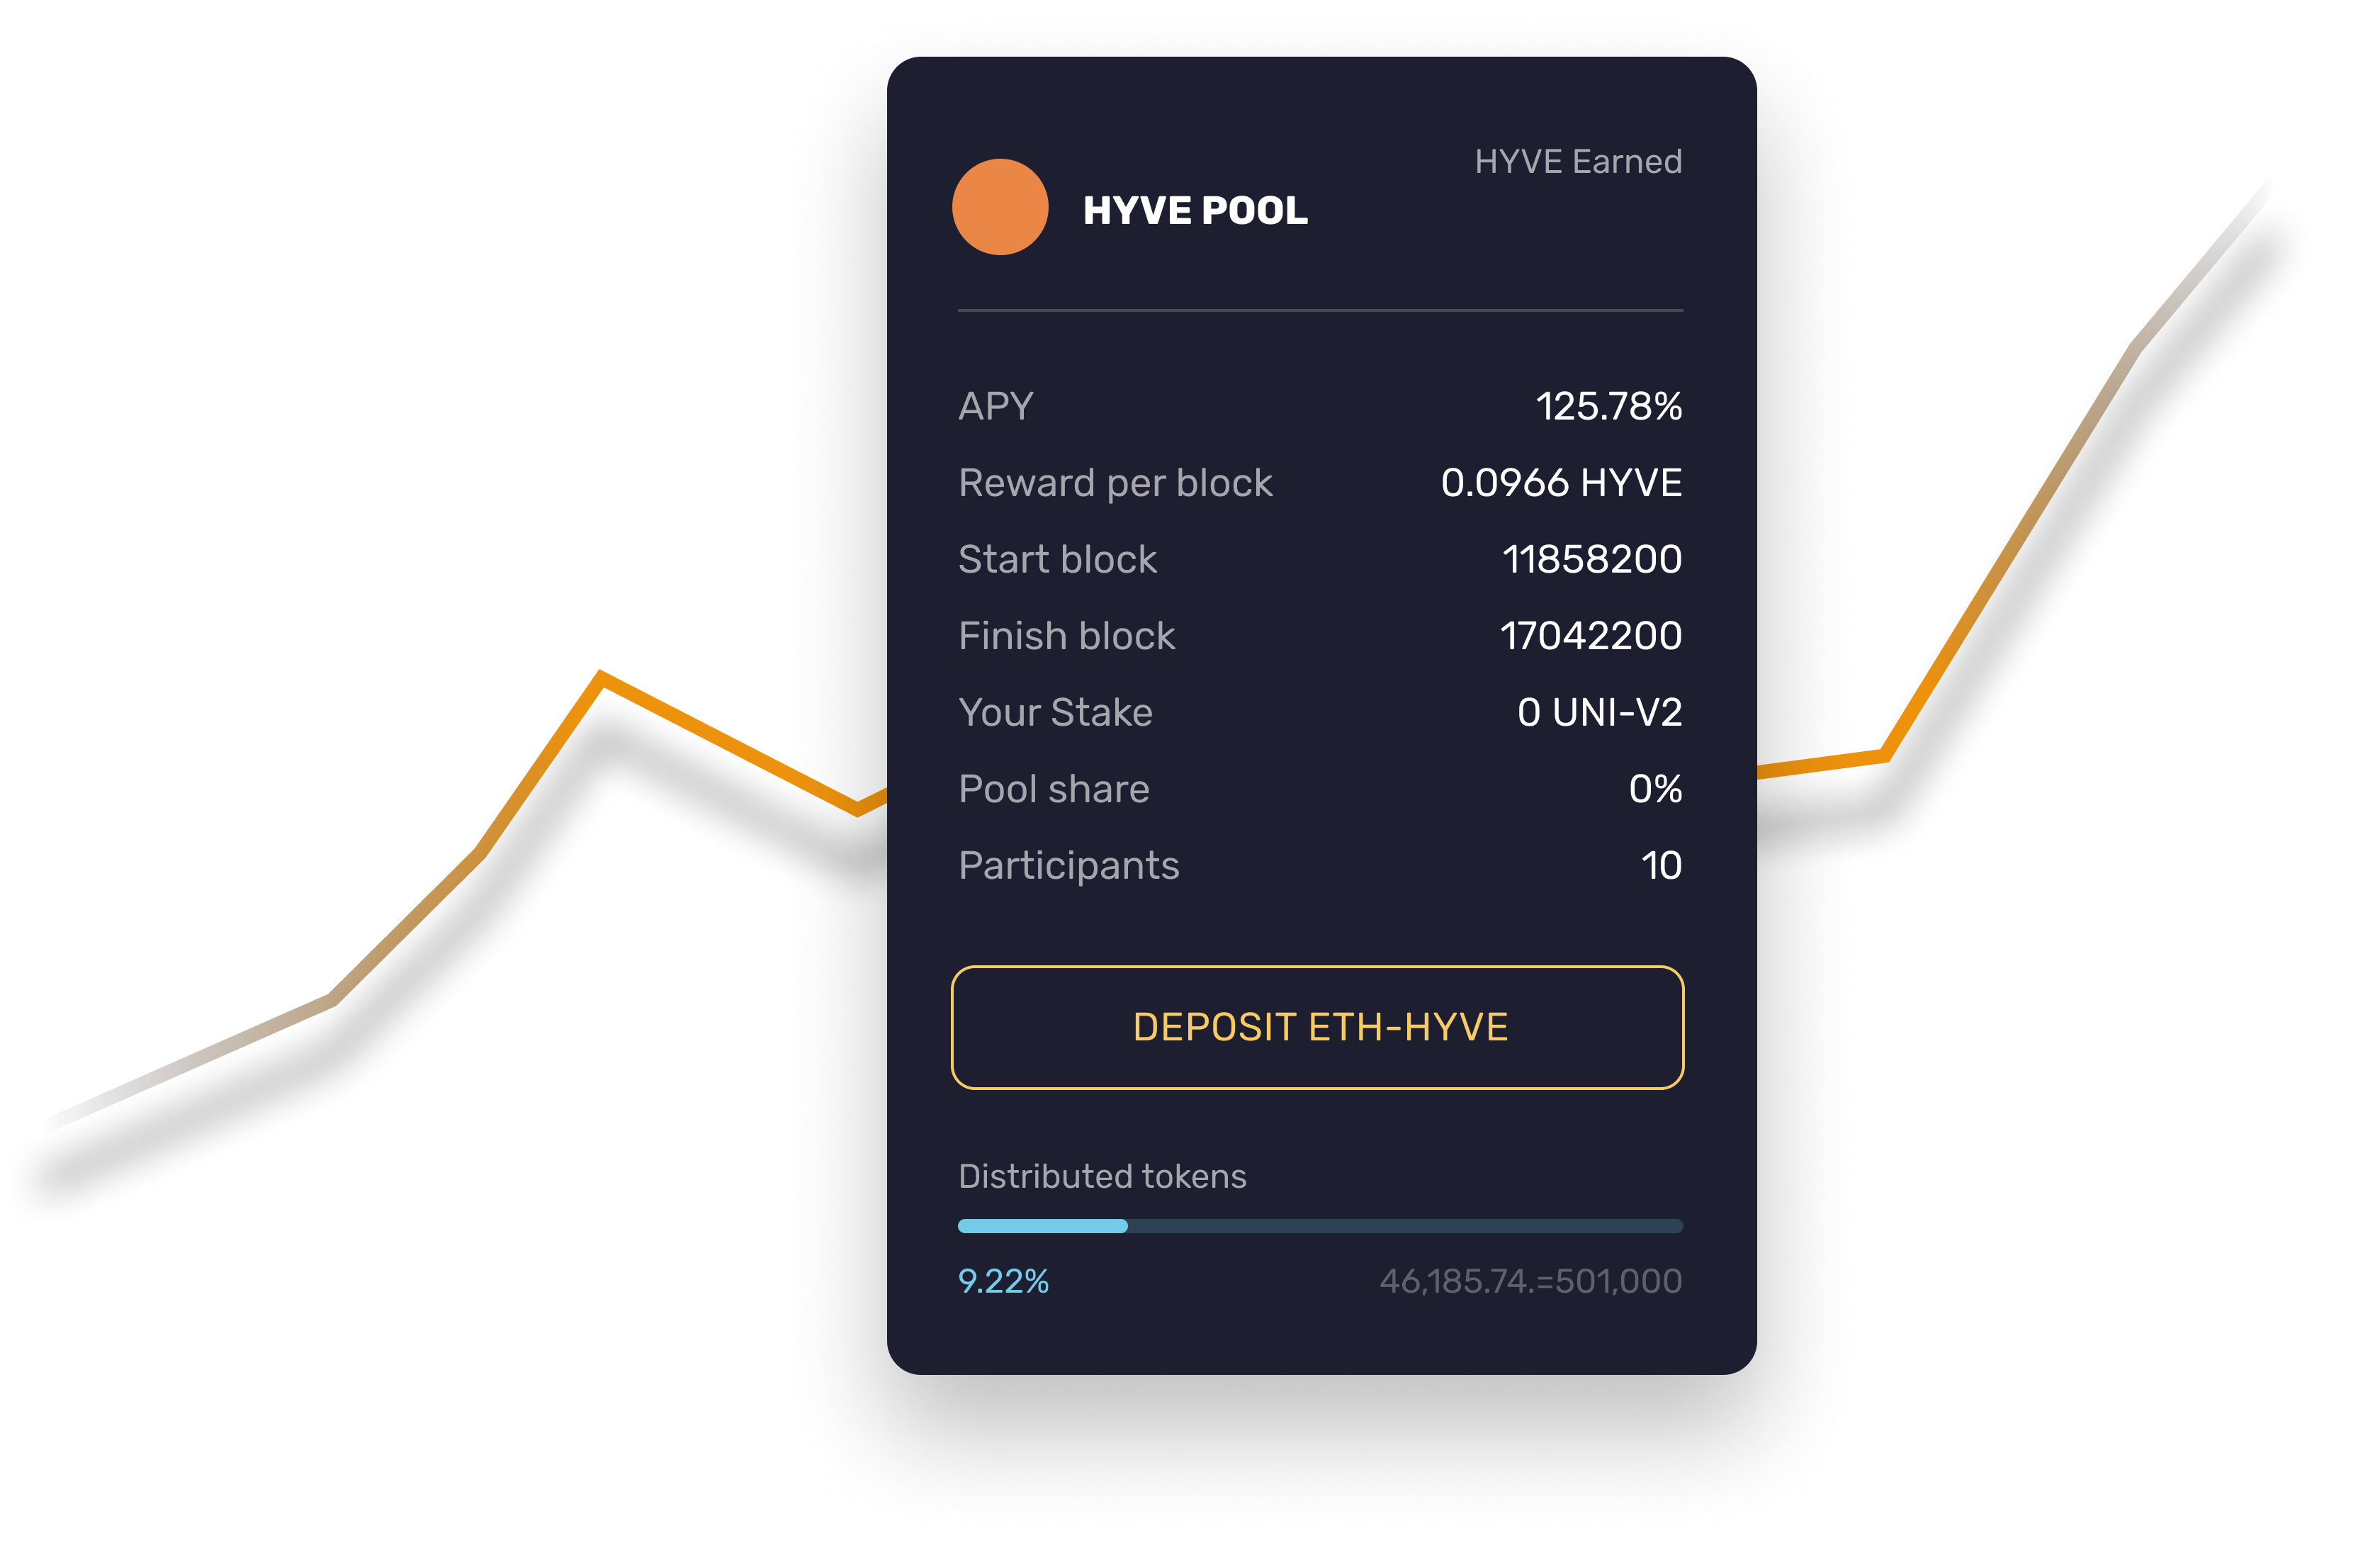Image resolution: width=2380 pixels, height=1545 pixels.
Task: Click the Pool share value 0%
Action: (x=1655, y=789)
